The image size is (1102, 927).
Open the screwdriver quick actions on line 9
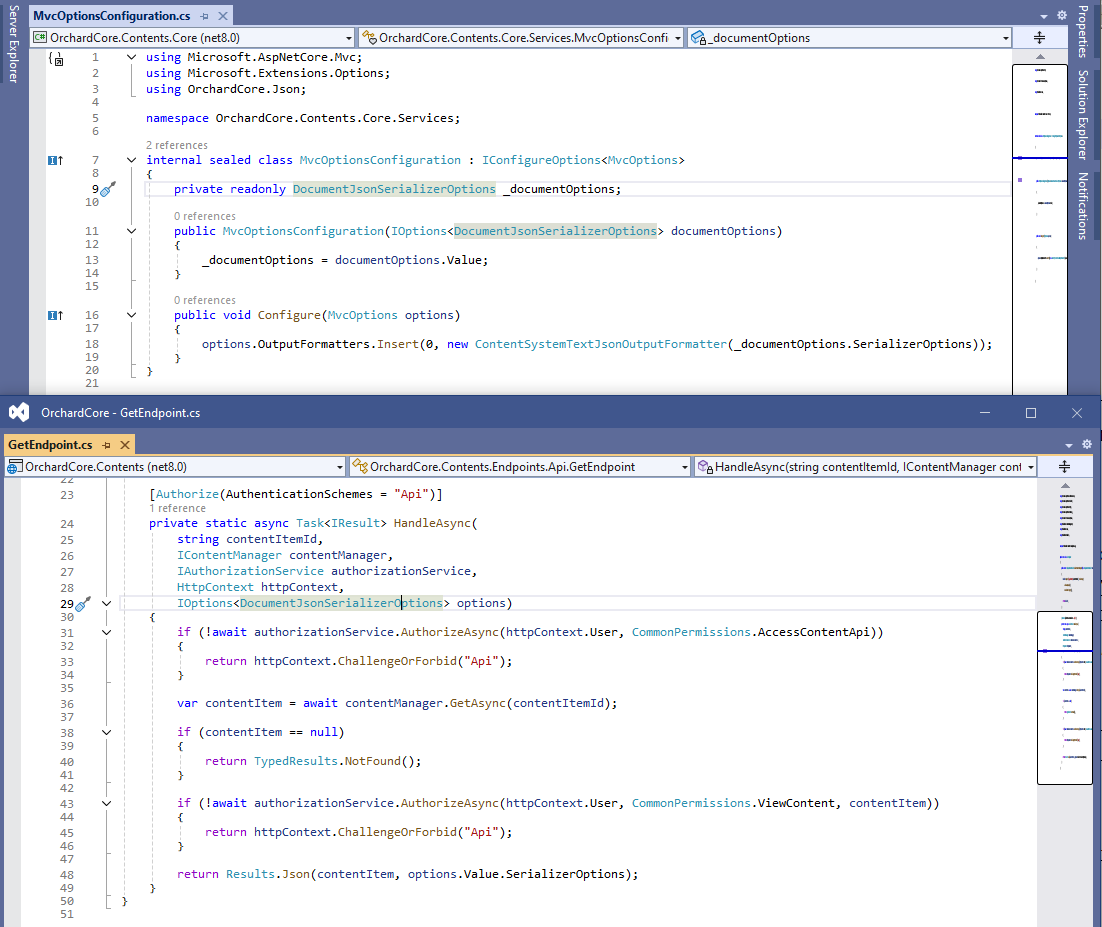click(108, 189)
